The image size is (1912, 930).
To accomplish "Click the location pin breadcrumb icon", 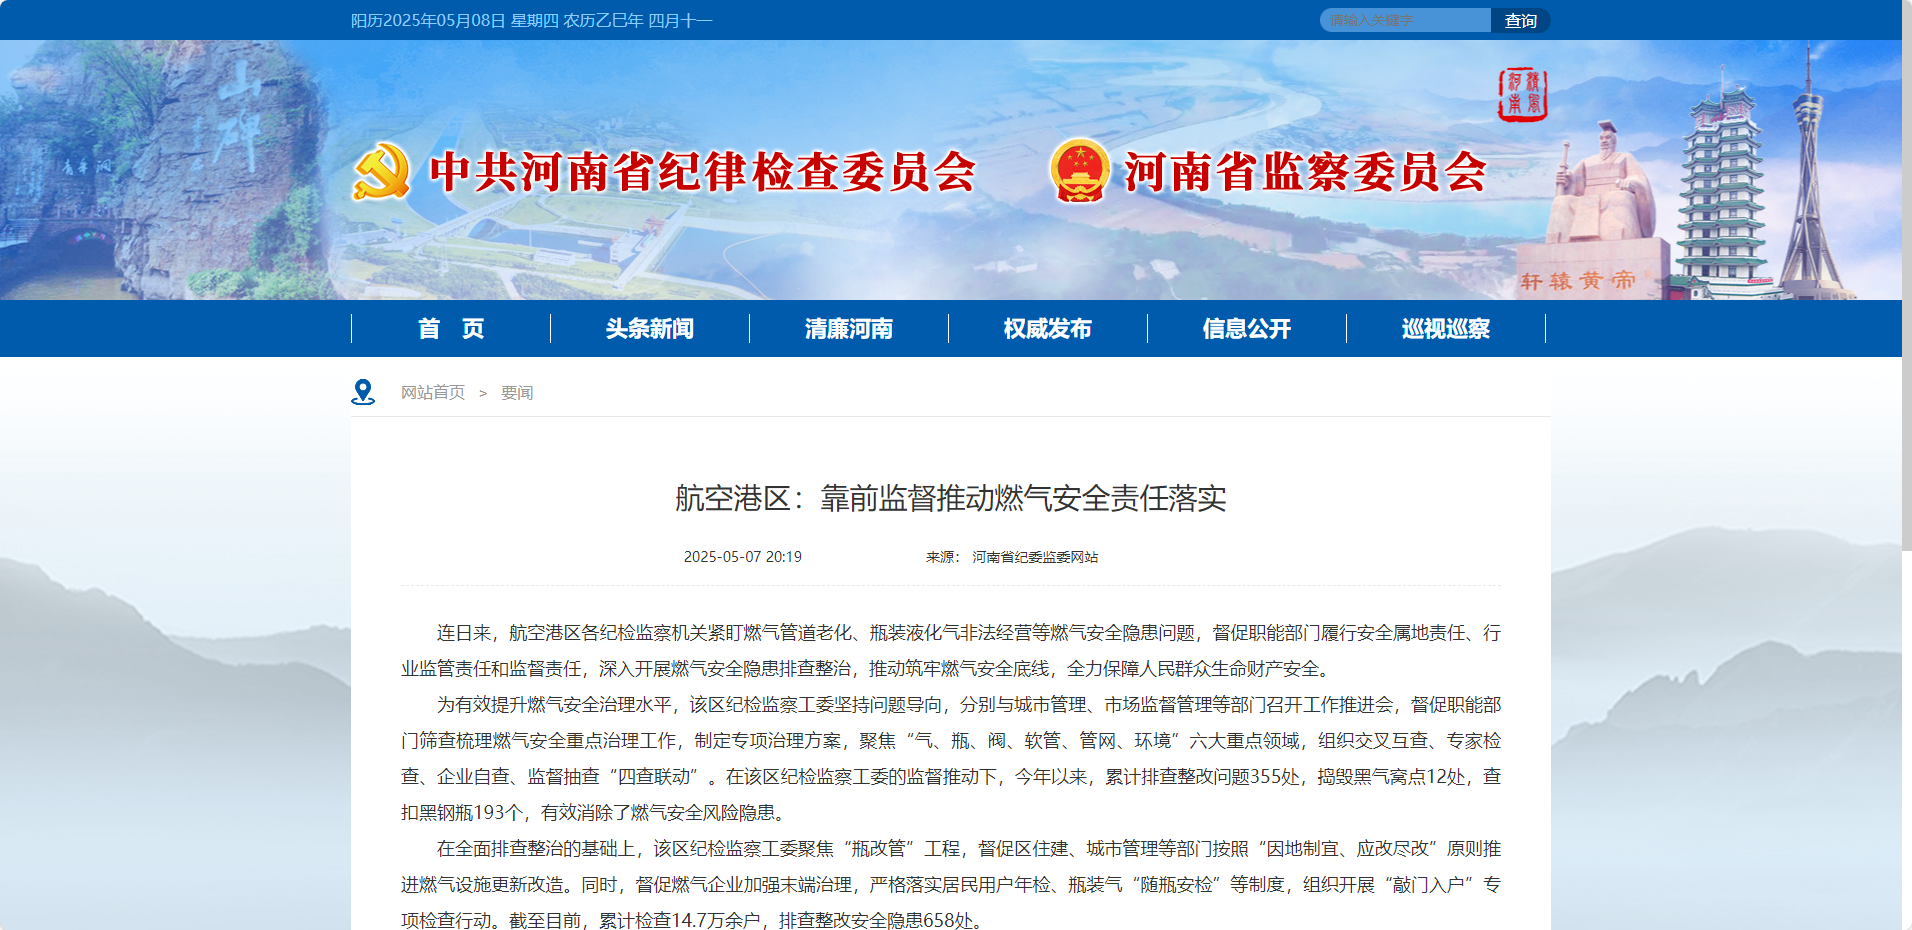I will click(363, 392).
